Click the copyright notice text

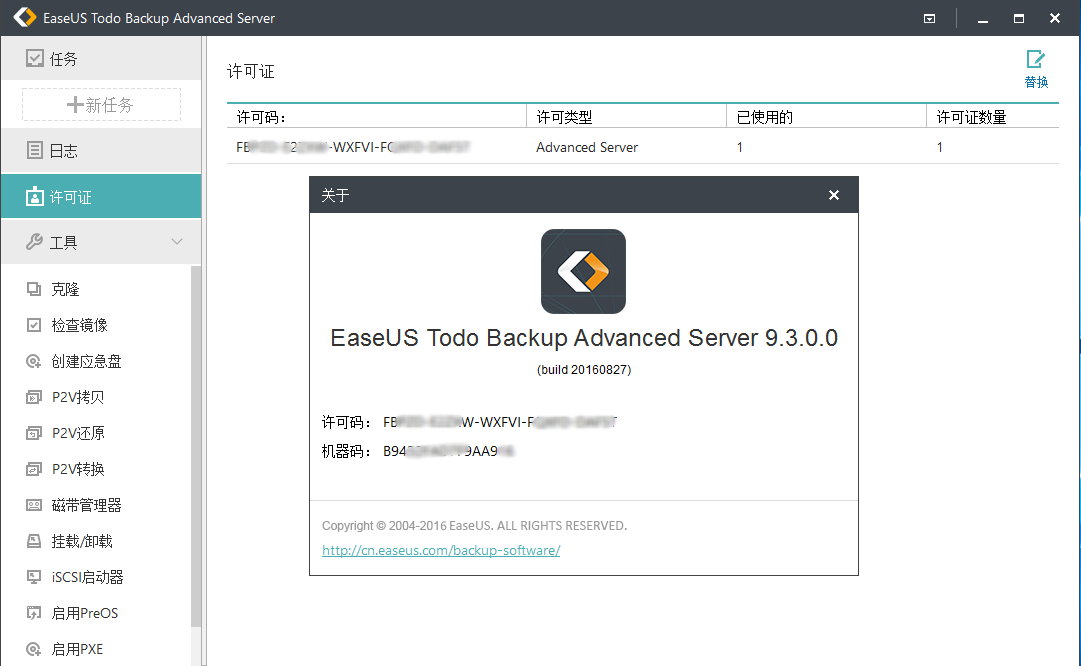point(474,525)
